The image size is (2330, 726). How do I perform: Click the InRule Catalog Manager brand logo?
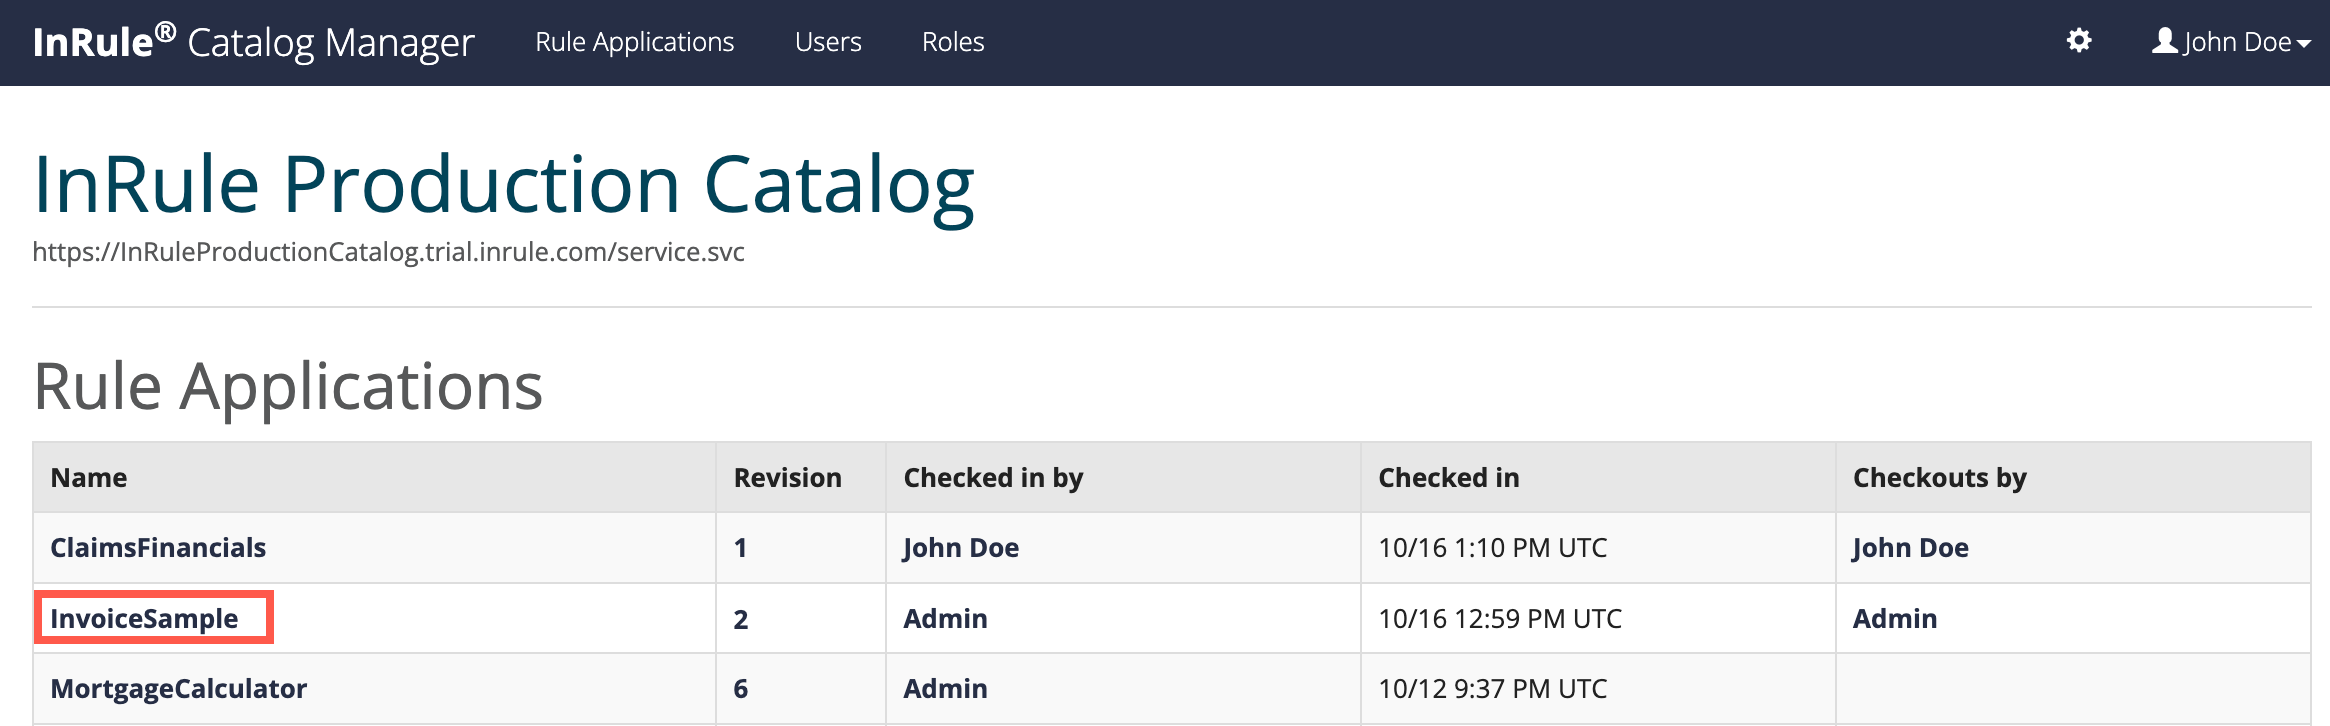click(253, 42)
